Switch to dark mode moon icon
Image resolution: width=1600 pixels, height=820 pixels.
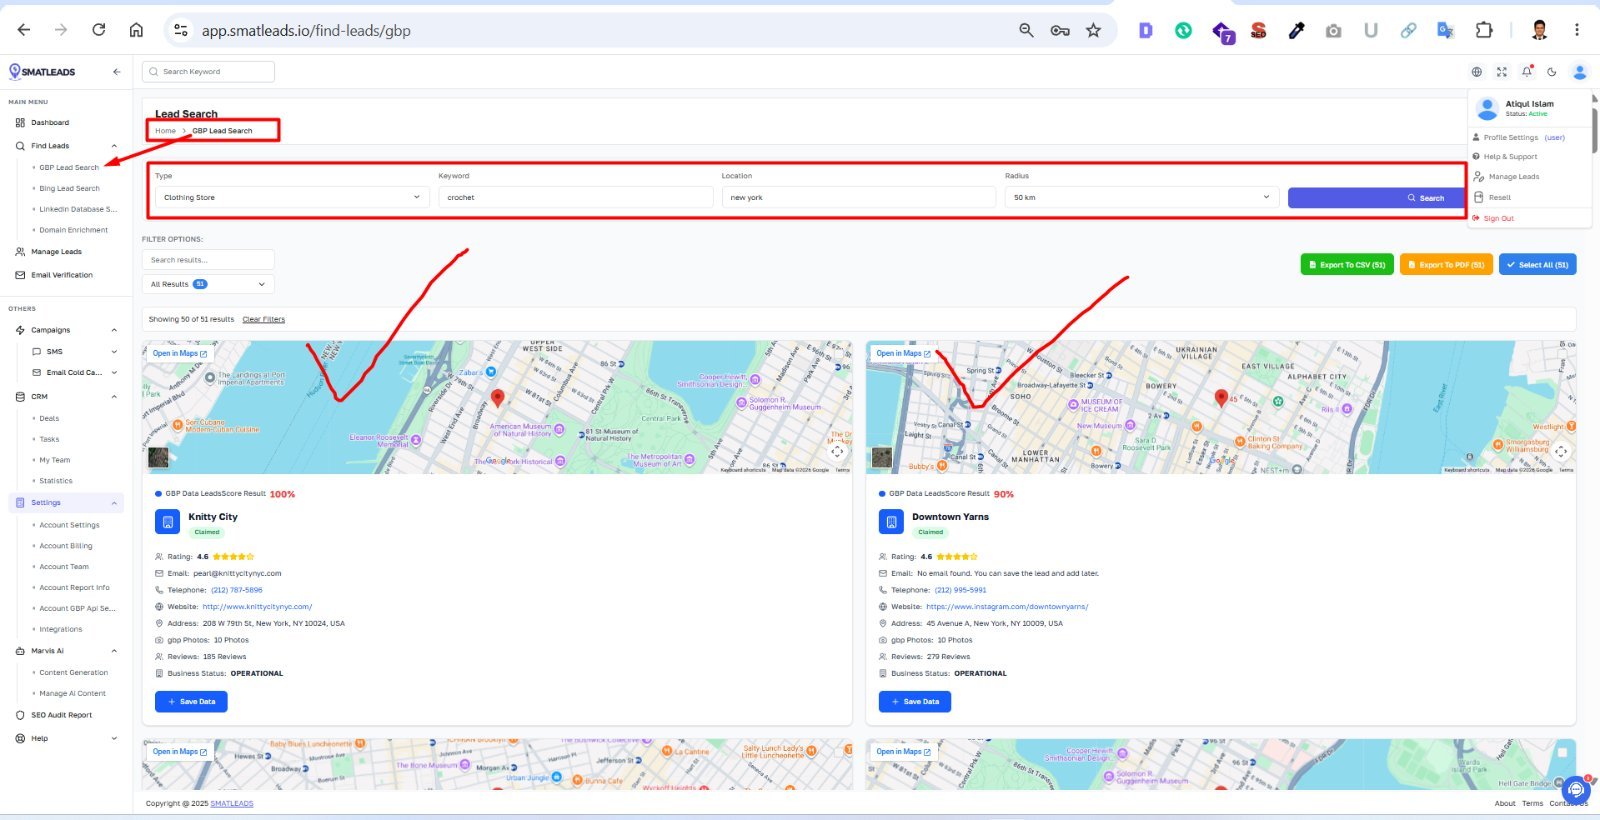click(1552, 72)
